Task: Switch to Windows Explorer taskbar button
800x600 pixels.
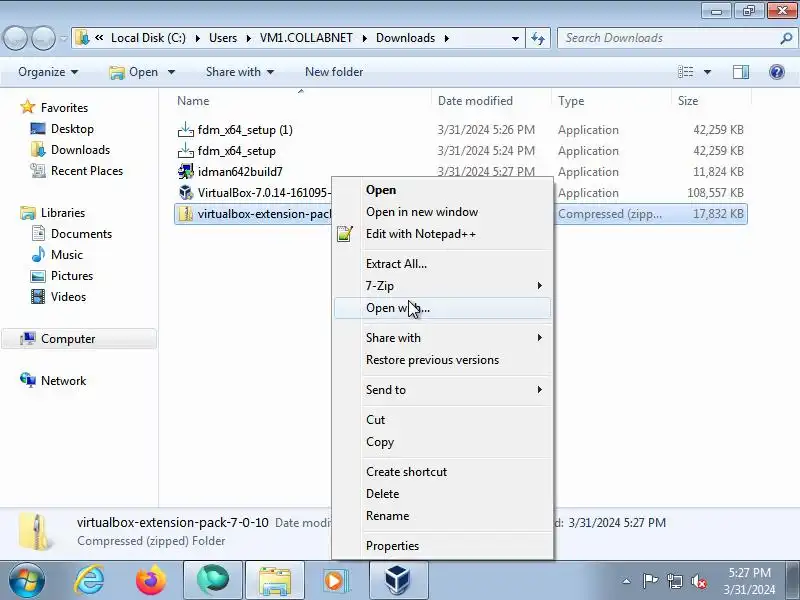Action: coord(274,580)
